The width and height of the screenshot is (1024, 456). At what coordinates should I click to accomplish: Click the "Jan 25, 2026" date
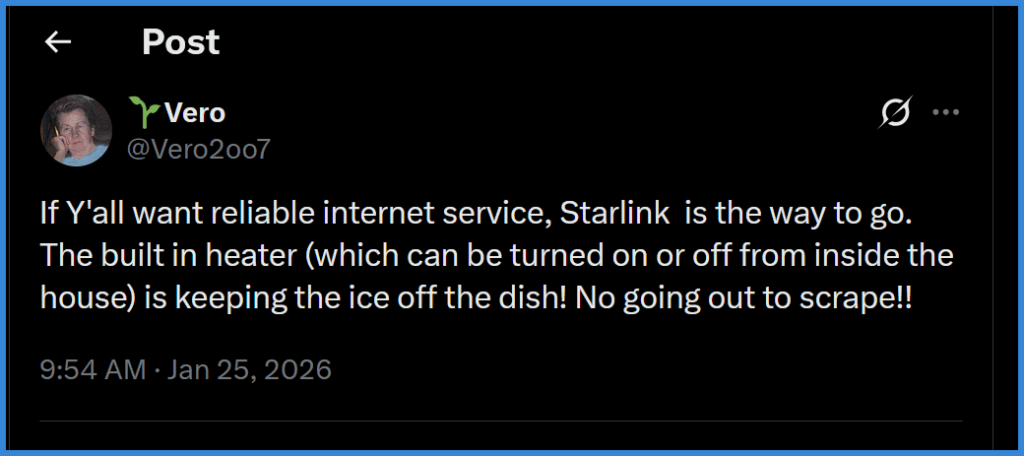click(249, 369)
